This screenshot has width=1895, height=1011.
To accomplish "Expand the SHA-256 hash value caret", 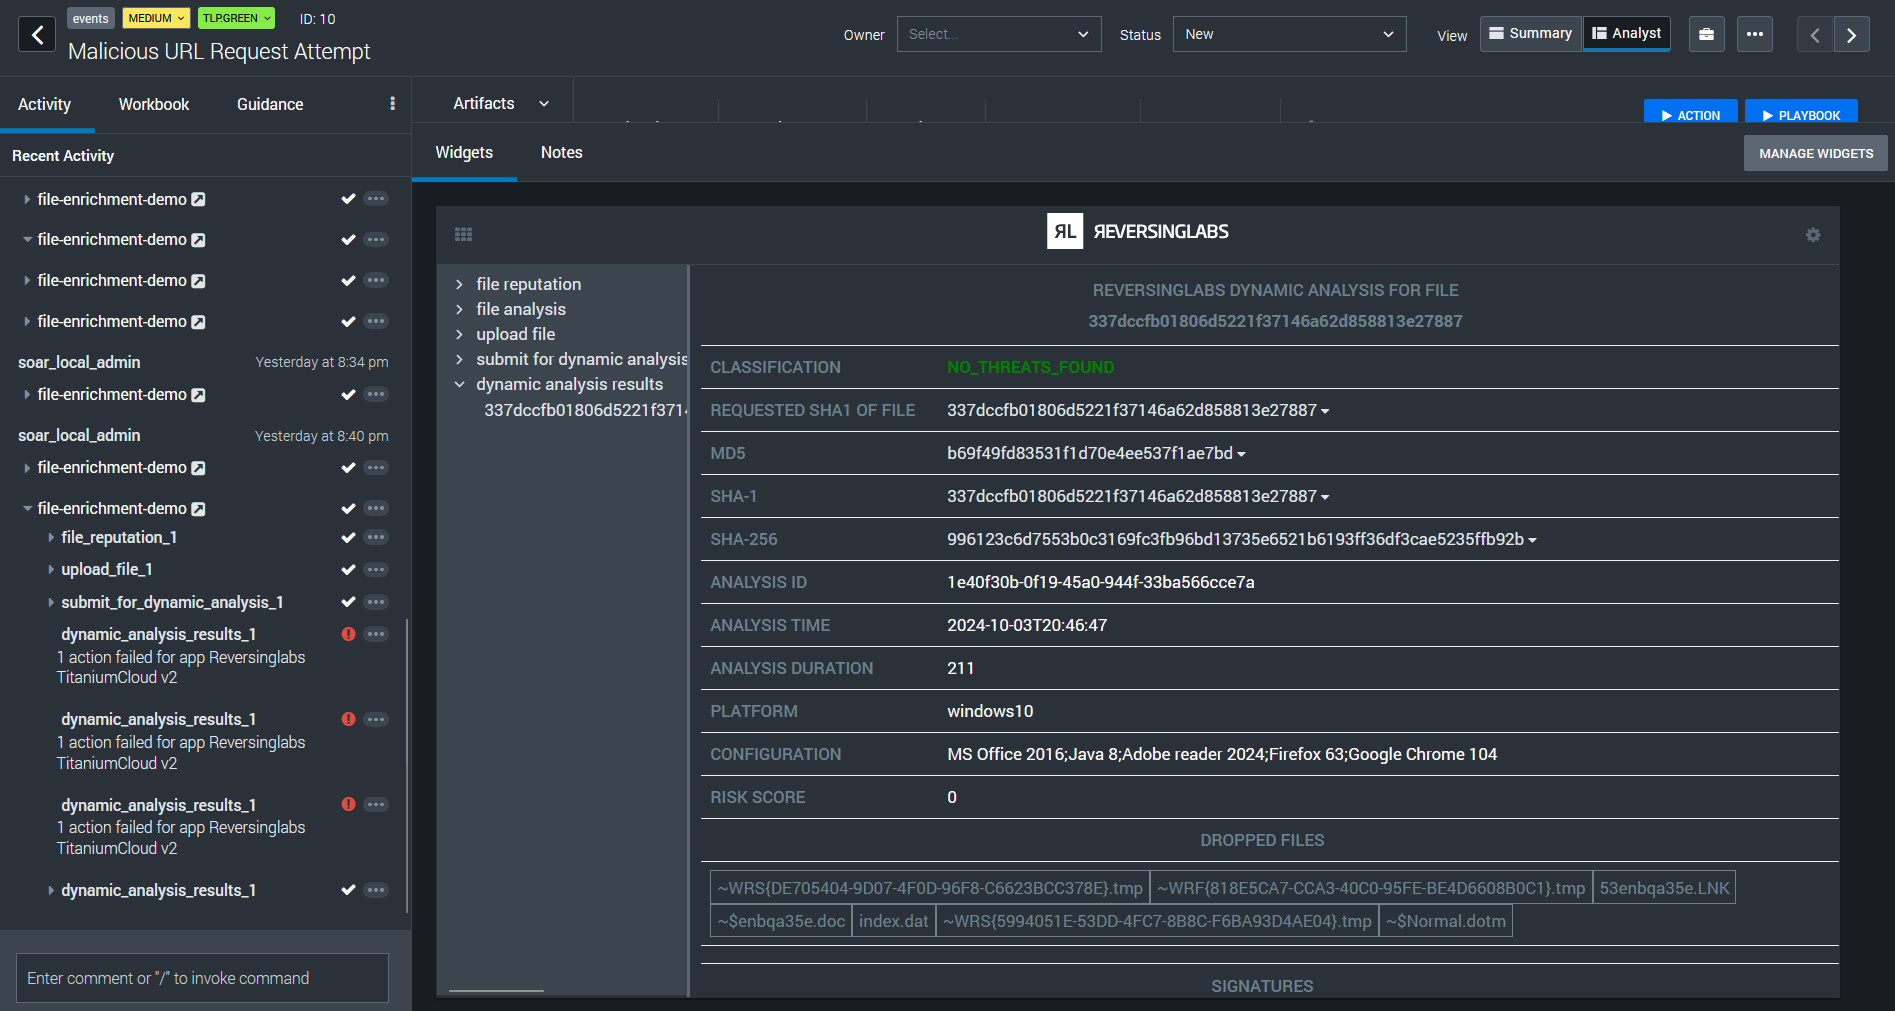I will (1532, 540).
